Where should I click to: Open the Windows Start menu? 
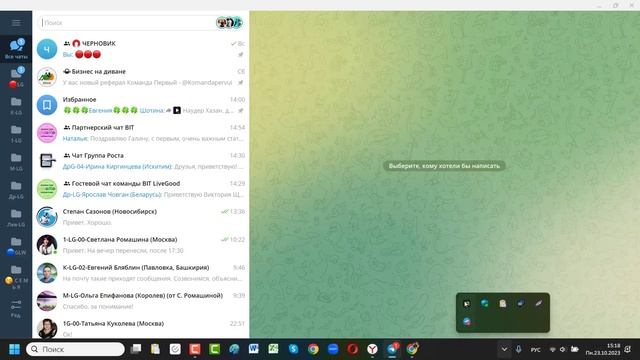click(x=14, y=349)
